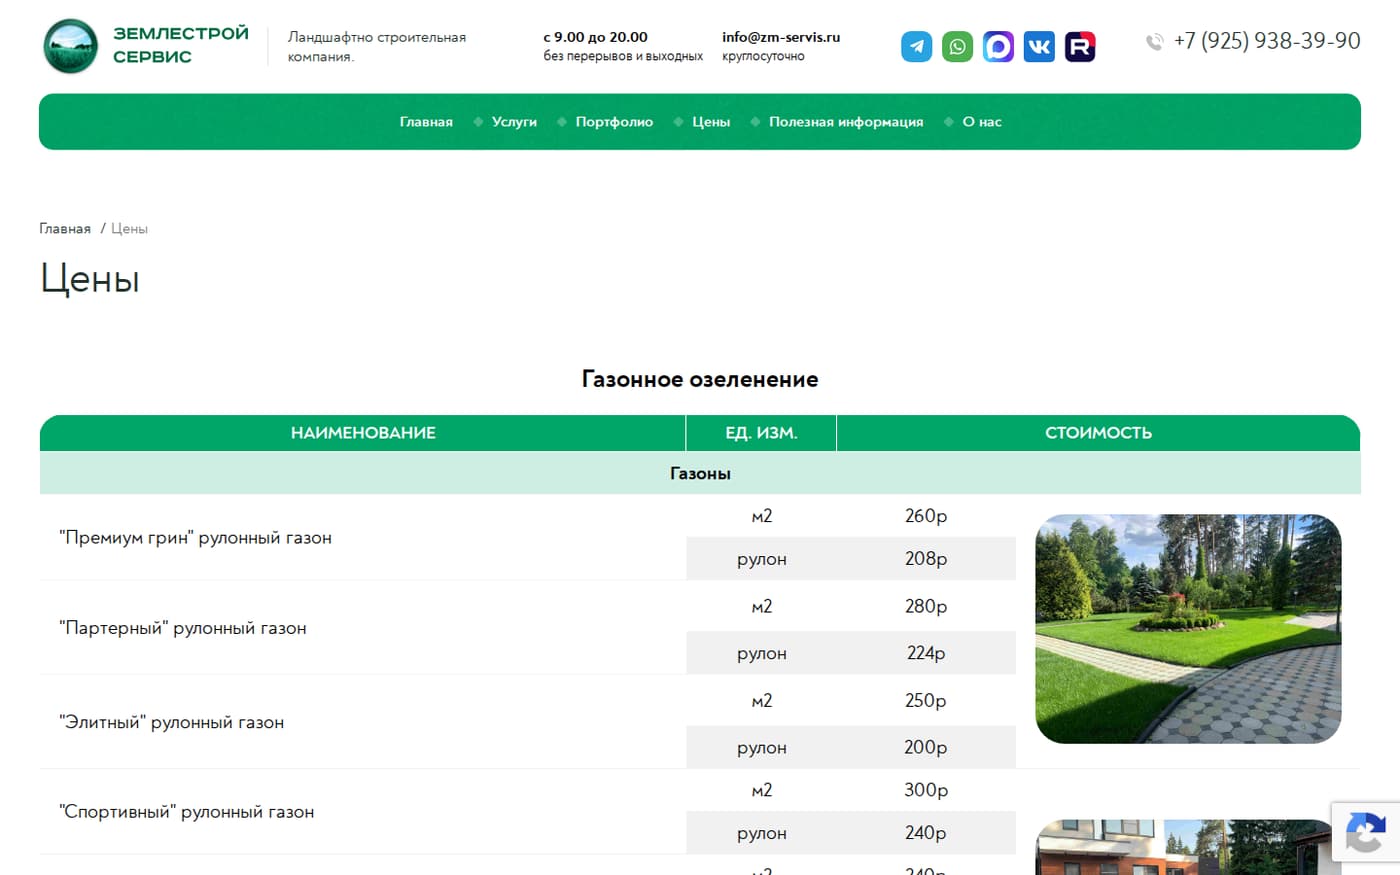This screenshot has height=875, width=1400.
Task: Select "Премиум грин" рулонный газон row name
Action: point(195,538)
